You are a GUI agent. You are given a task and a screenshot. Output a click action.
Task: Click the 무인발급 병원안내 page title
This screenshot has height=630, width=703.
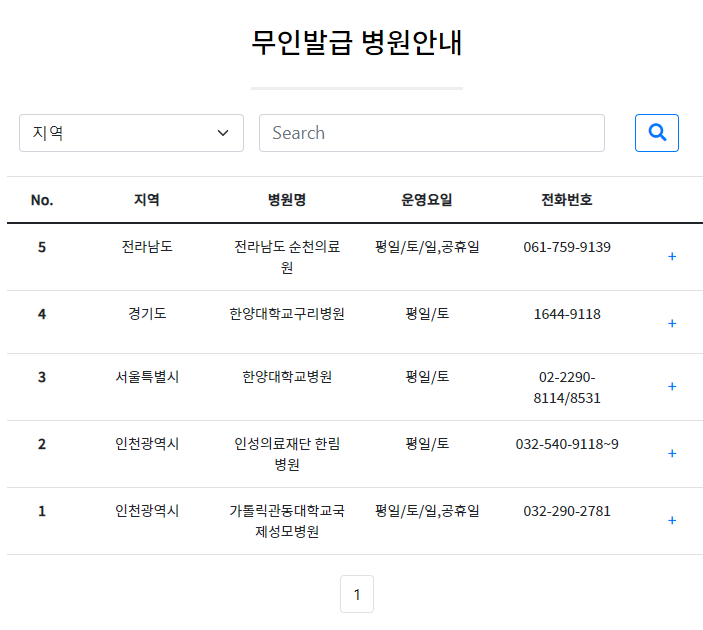coord(357,43)
